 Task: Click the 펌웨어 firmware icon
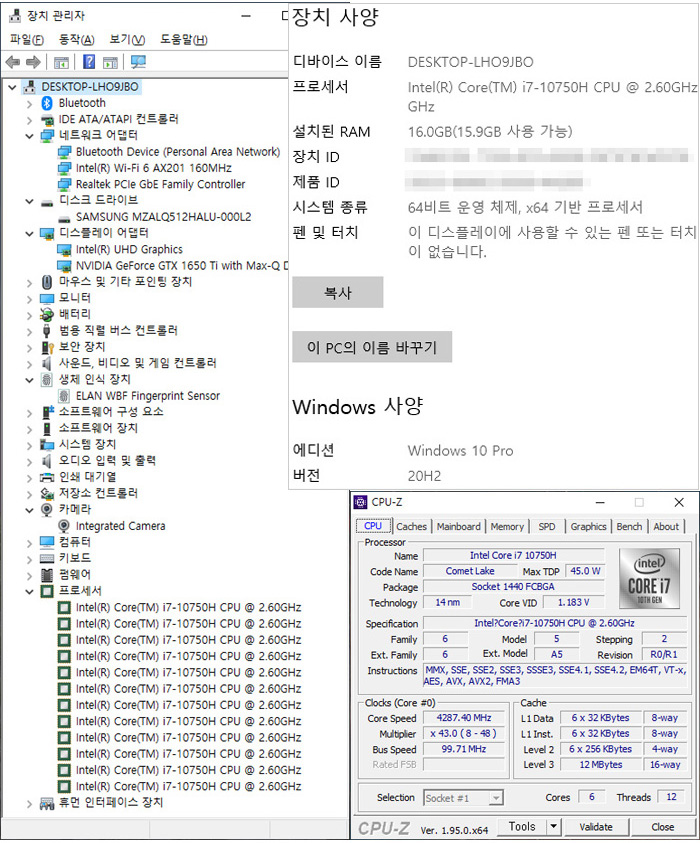47,575
